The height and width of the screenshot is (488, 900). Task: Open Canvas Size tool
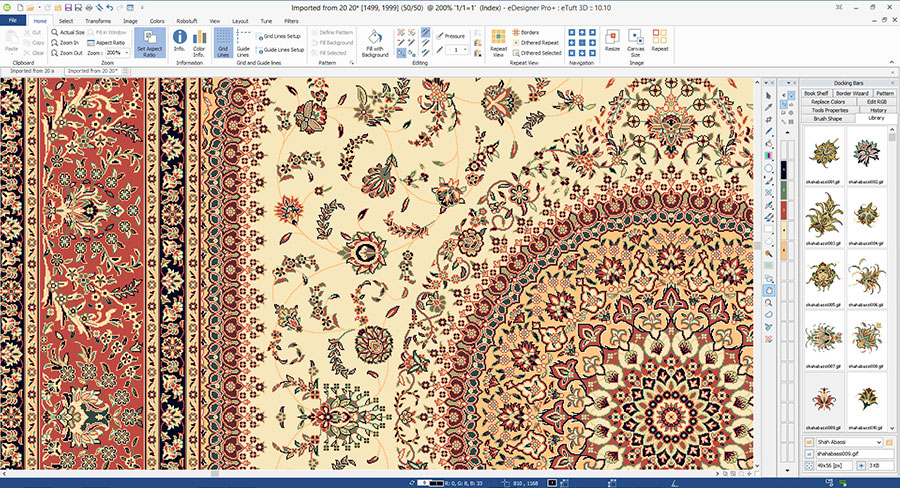635,43
